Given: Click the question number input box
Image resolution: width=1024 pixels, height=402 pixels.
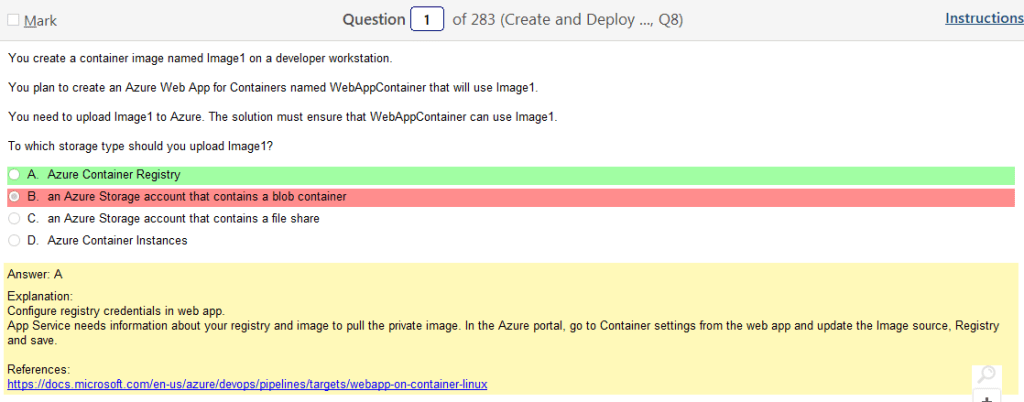Looking at the screenshot, I should tap(427, 20).
